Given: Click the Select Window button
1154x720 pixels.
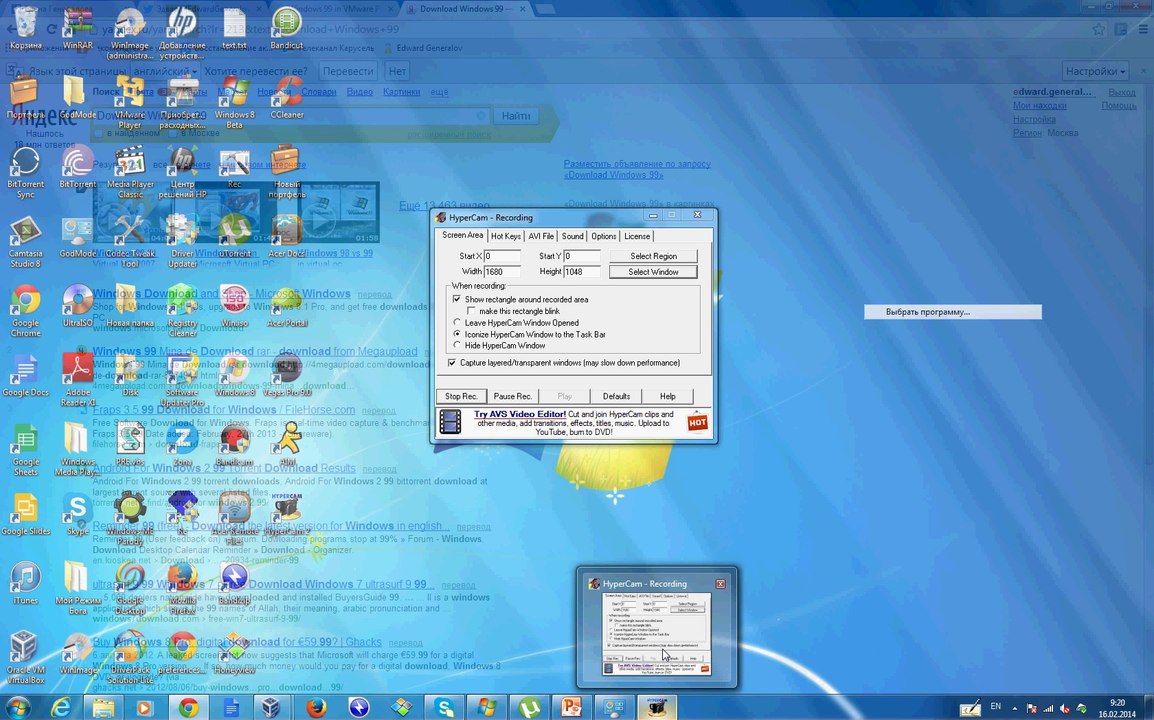Looking at the screenshot, I should 654,272.
